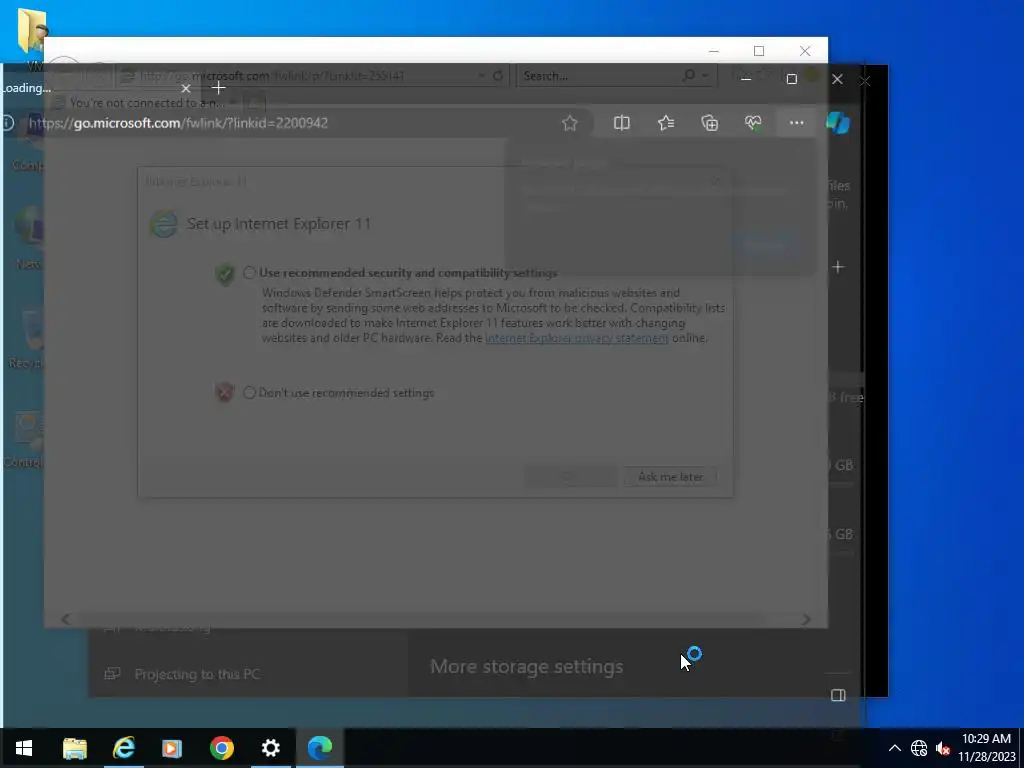This screenshot has height=768, width=1024.
Task: Launch Google Chrome from taskbar
Action: (x=222, y=748)
